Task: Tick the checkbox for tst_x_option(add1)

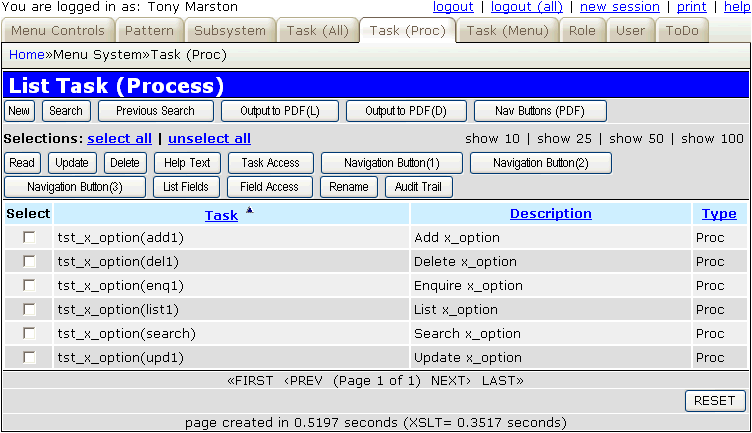Action: point(29,238)
